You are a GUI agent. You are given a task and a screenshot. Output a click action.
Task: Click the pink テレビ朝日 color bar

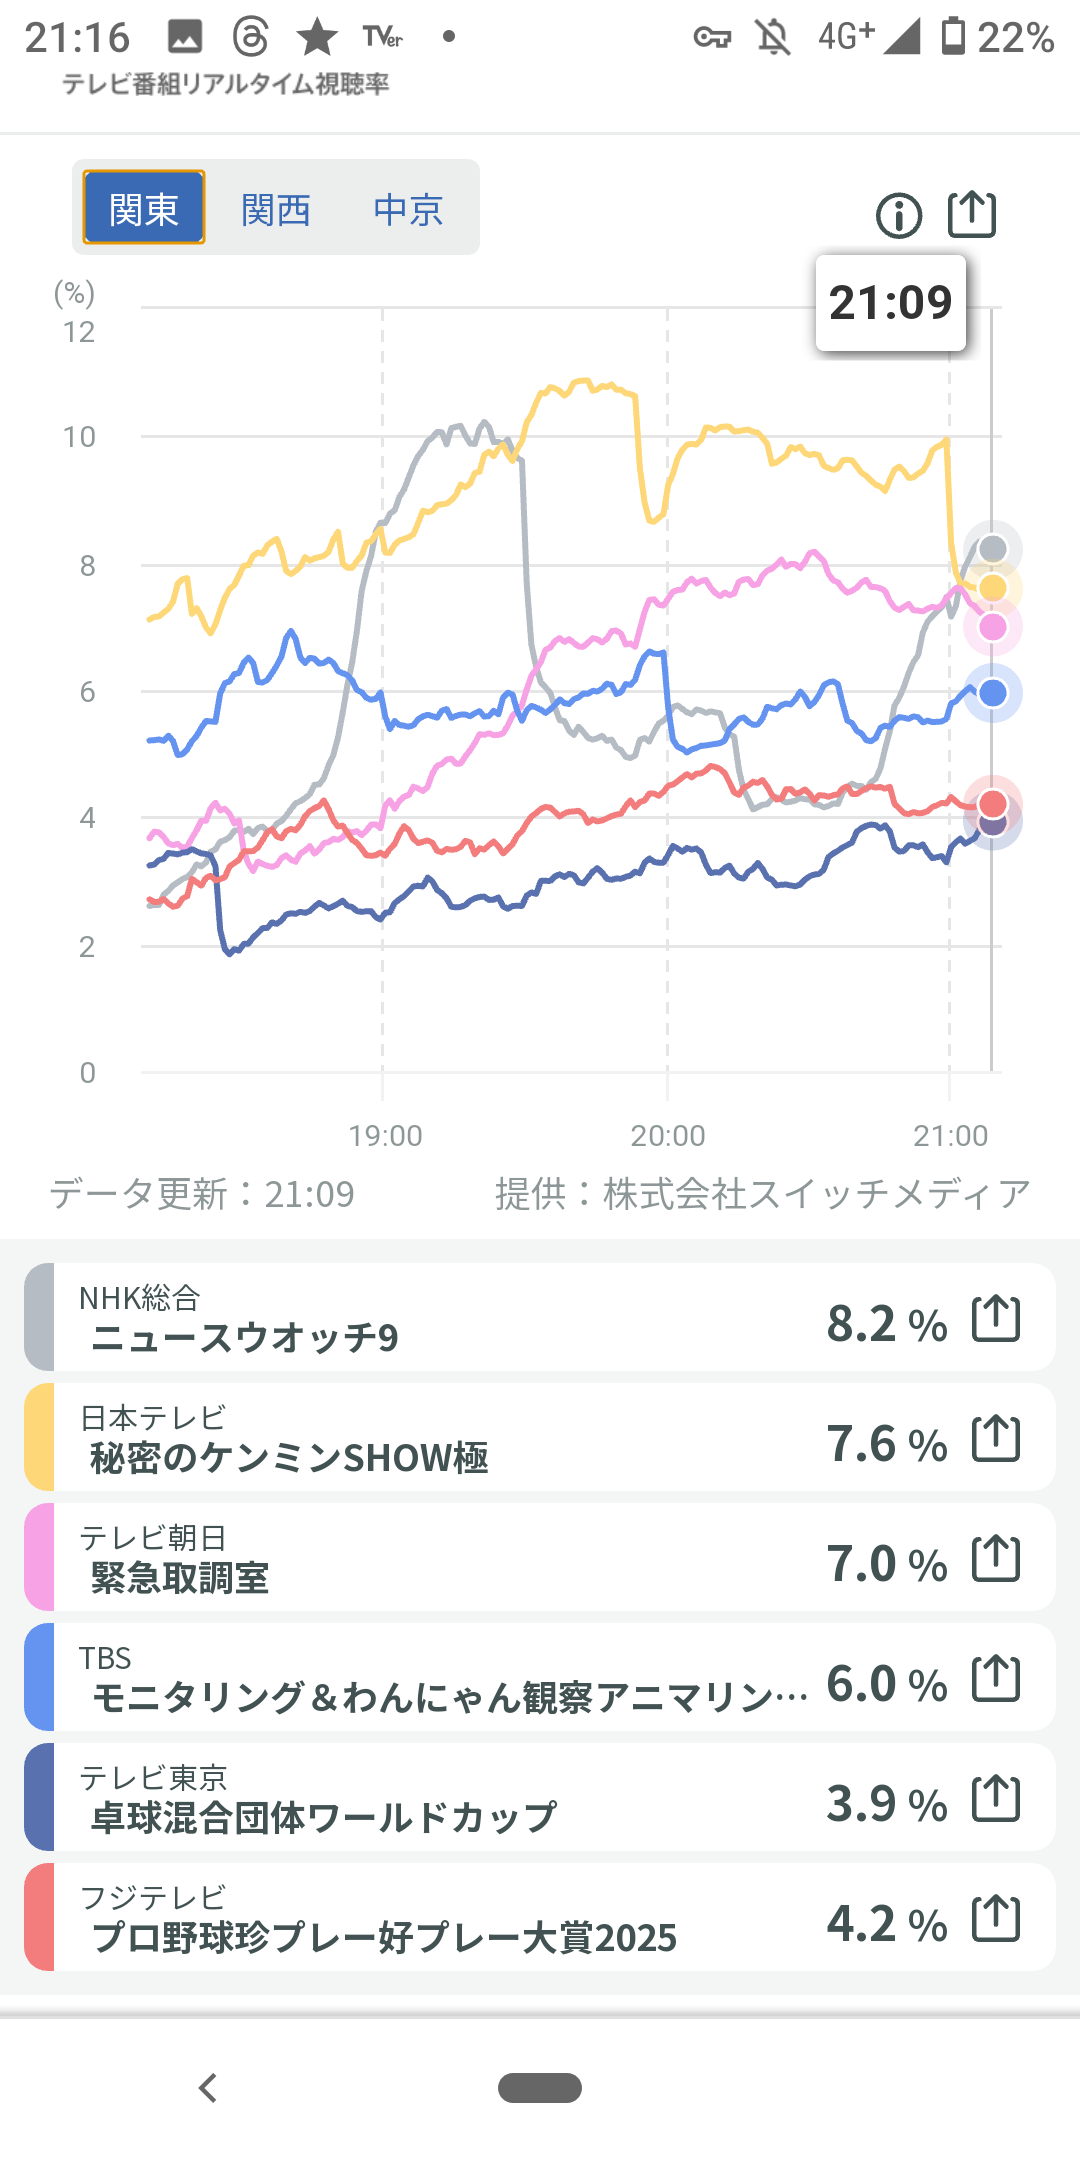pos(39,1558)
